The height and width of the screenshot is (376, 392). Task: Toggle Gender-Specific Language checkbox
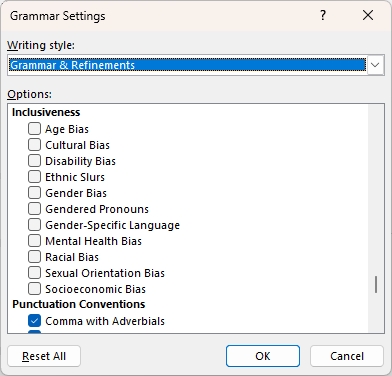[x=34, y=225]
